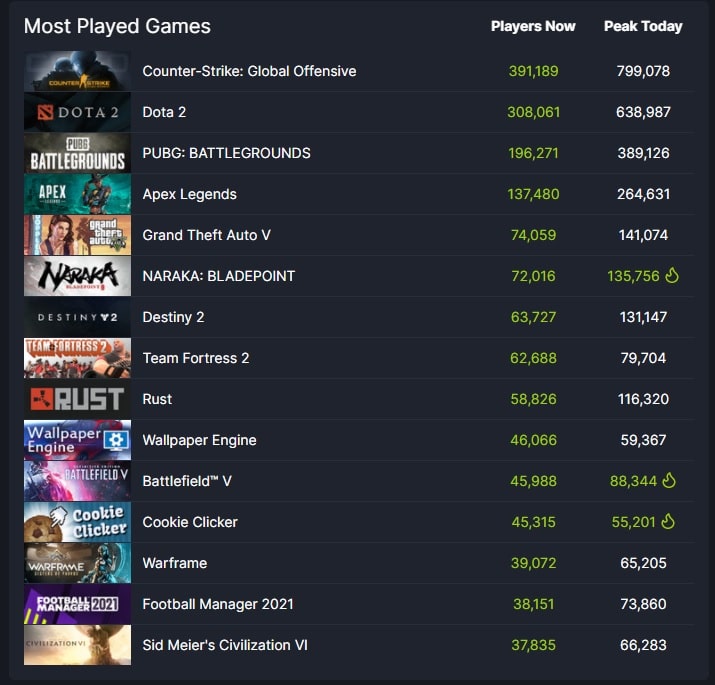Open the Team Fortress 2 title link

pos(196,358)
